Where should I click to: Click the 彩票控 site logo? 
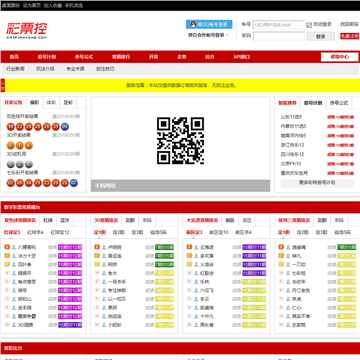click(x=27, y=30)
